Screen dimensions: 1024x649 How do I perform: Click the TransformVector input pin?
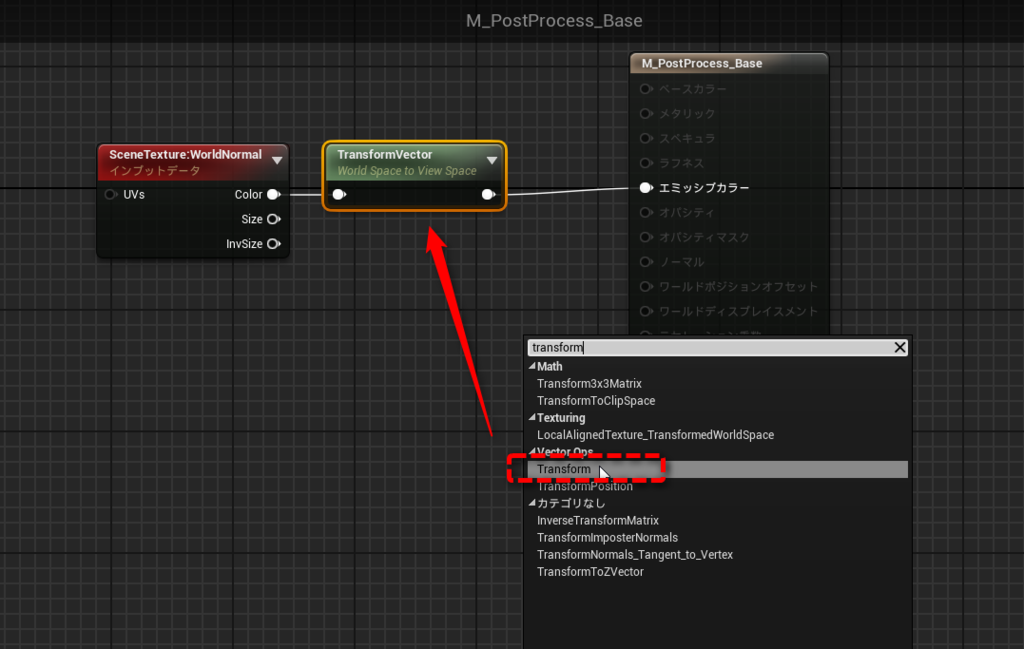point(340,195)
